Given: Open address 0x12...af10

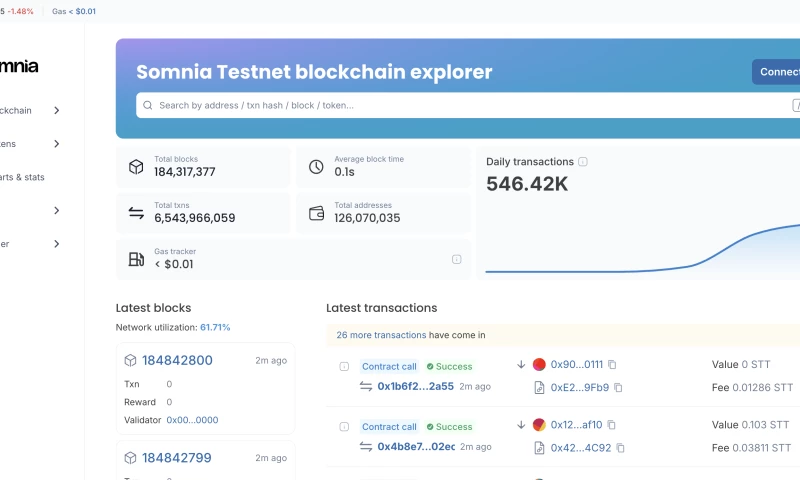Looking at the screenshot, I should pos(577,425).
